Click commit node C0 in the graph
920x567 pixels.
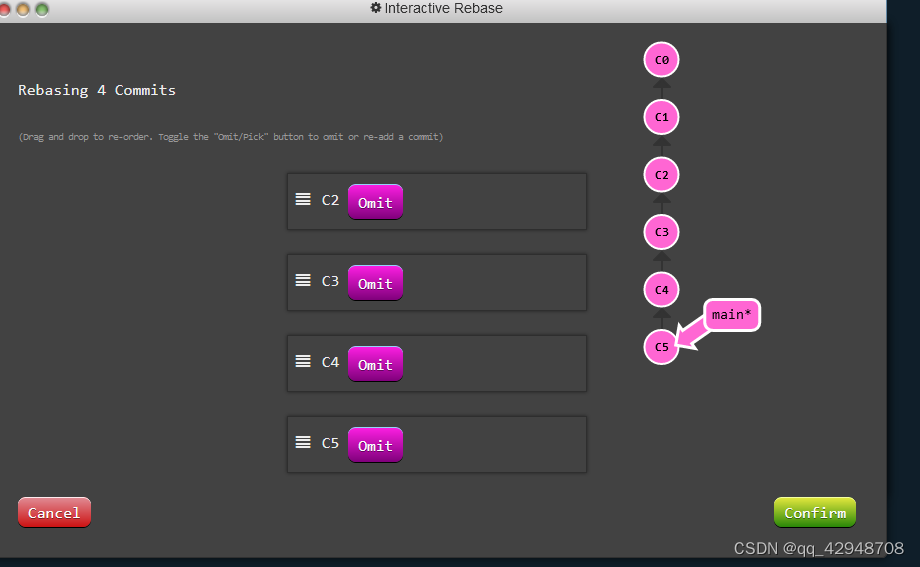[x=661, y=60]
